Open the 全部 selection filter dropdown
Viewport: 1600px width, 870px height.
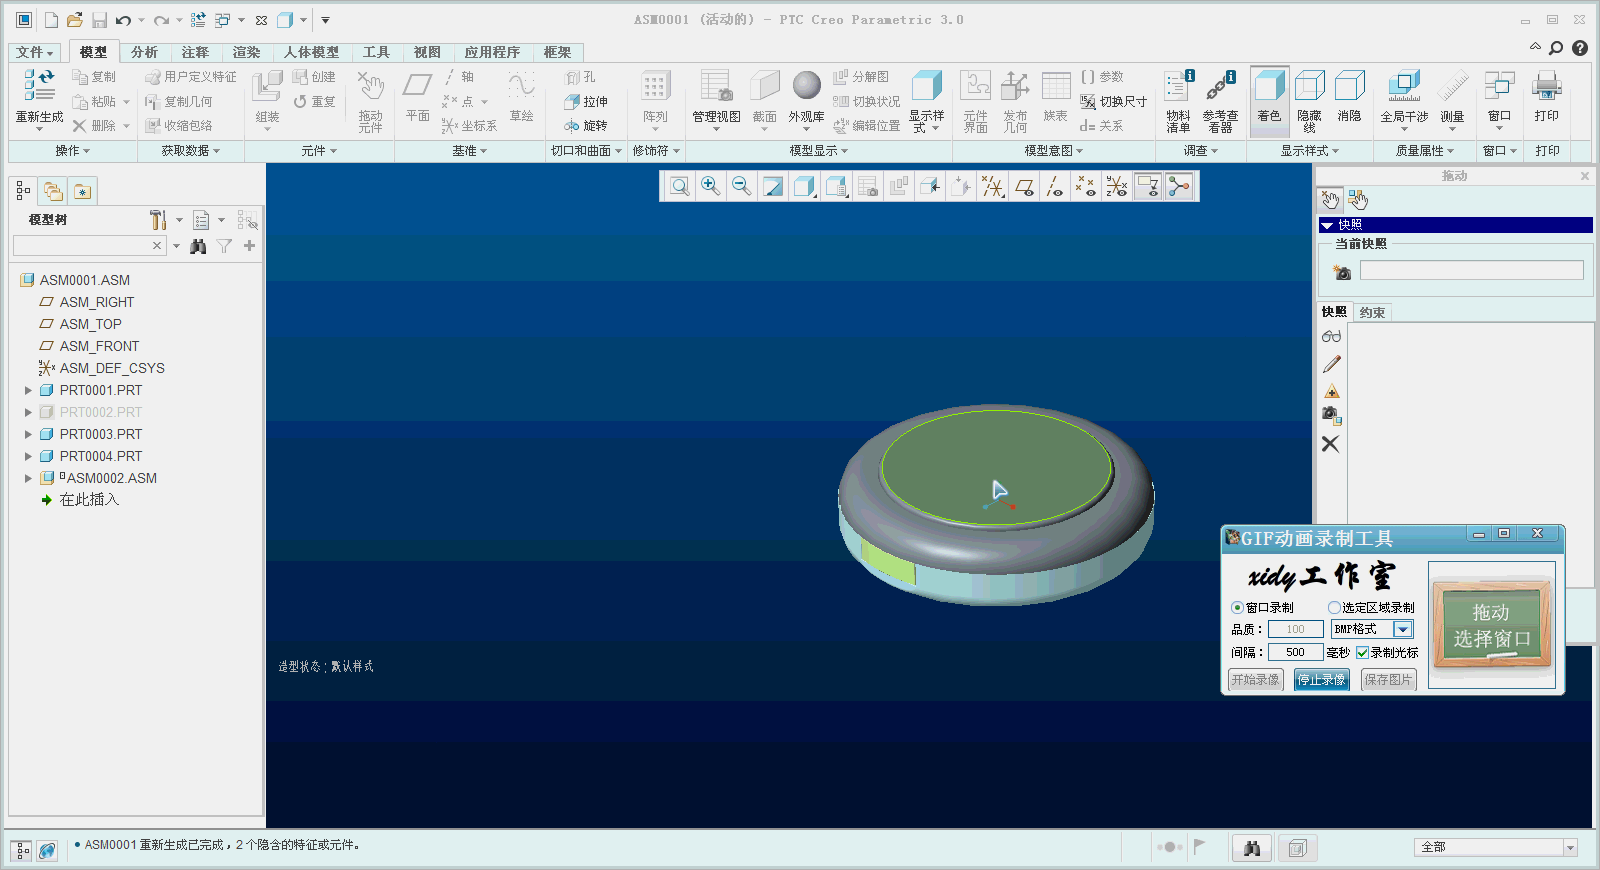point(1570,847)
